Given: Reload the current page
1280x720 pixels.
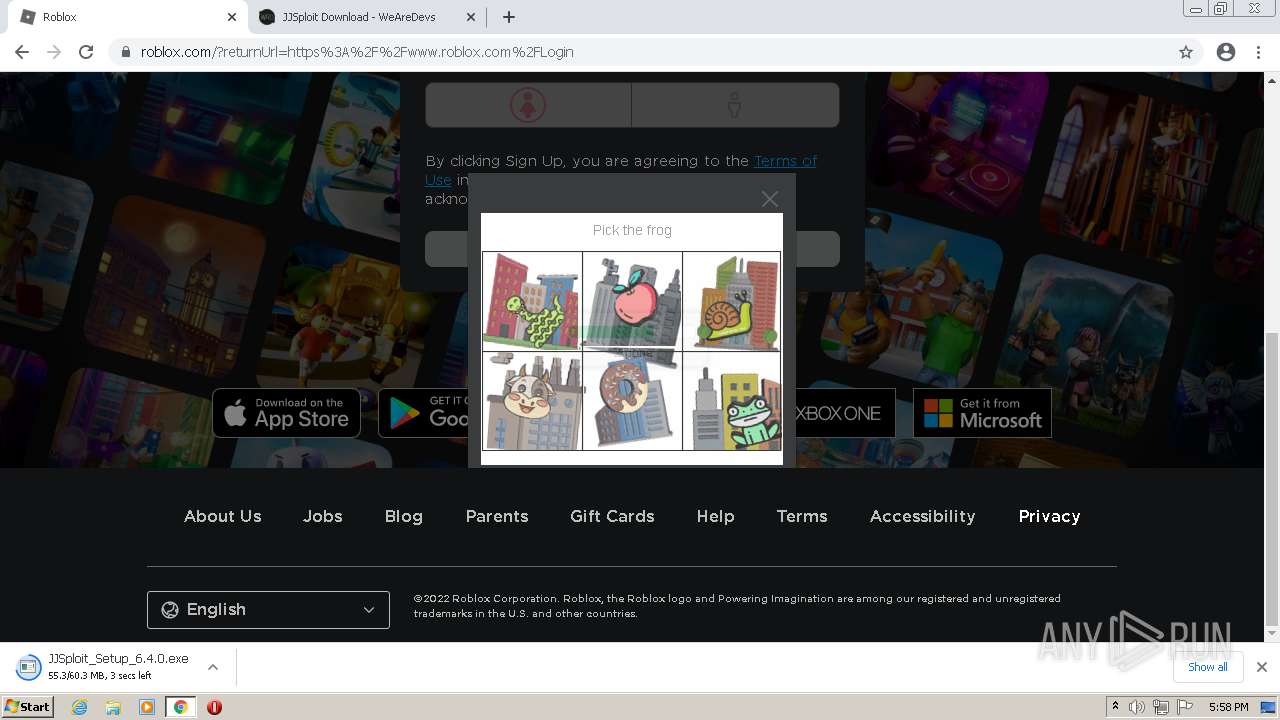Looking at the screenshot, I should point(86,52).
